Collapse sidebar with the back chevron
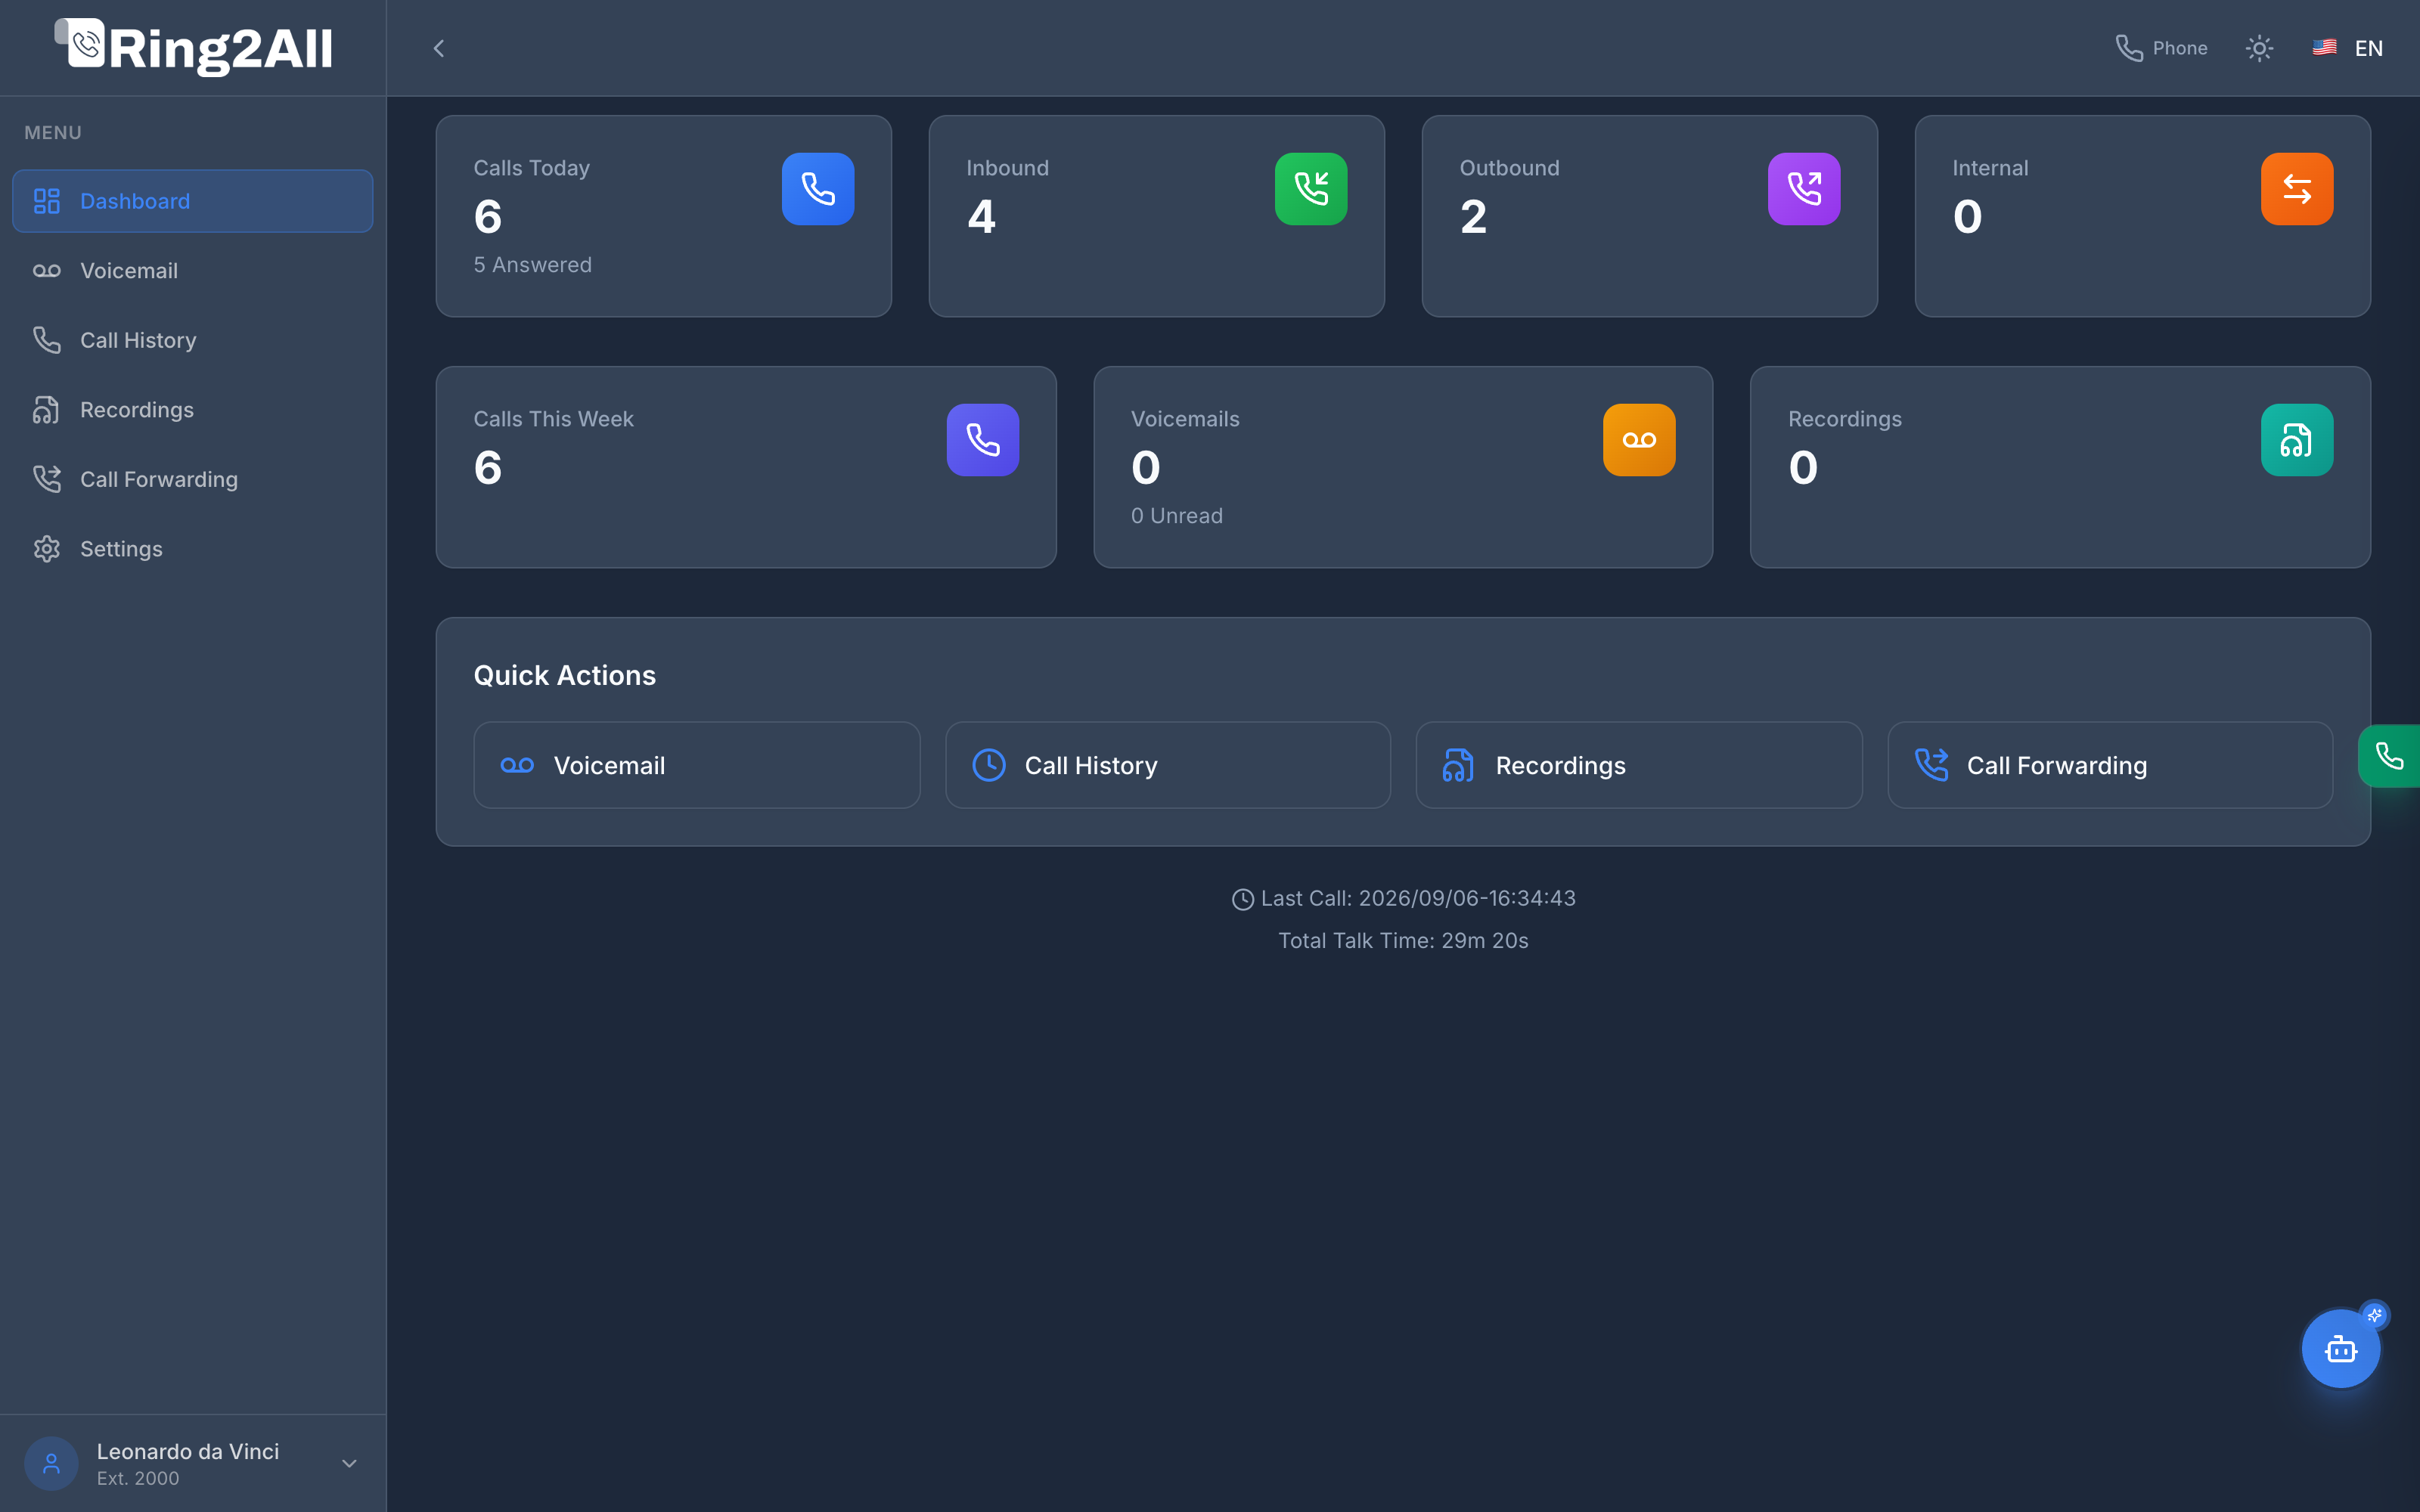Screen dimensions: 2420x1512 click(438, 48)
